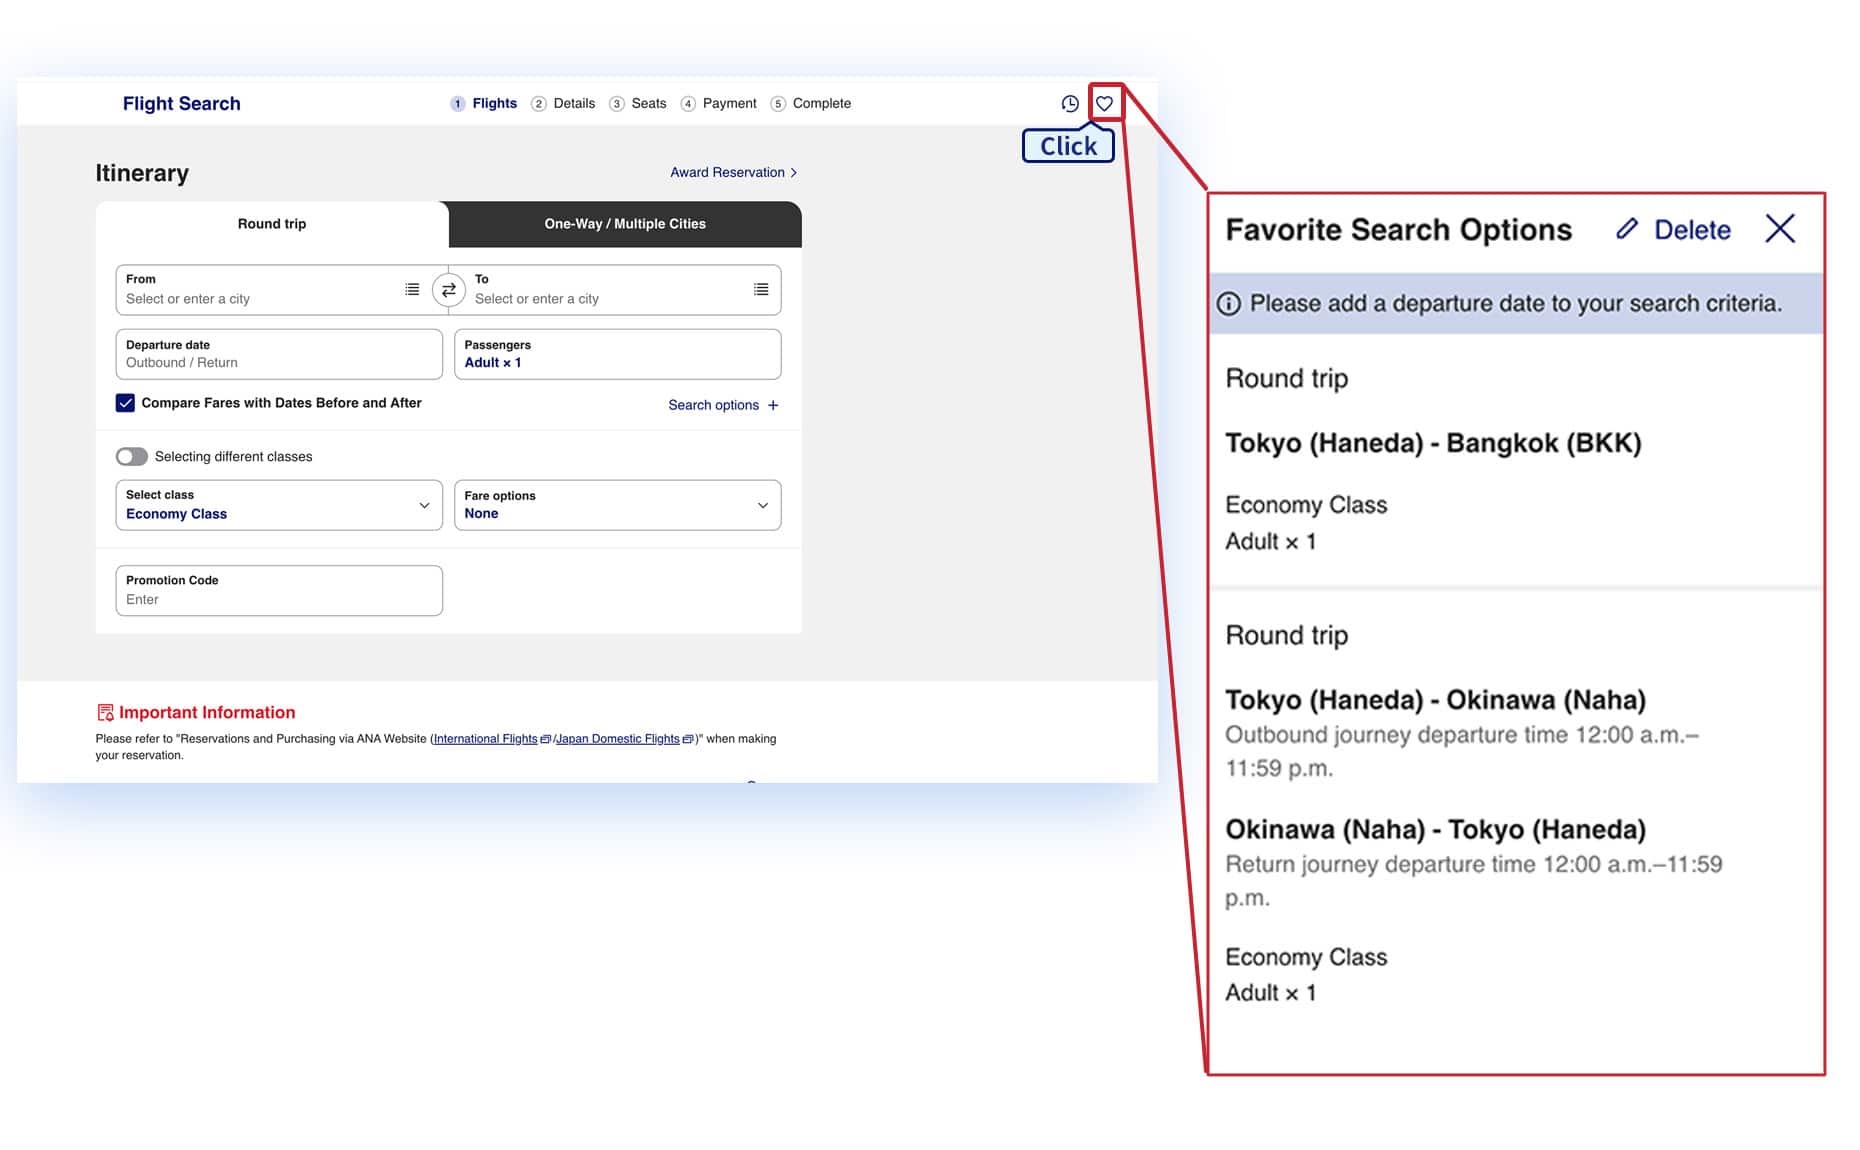This screenshot has height=1150, width=1860.
Task: Click the plus icon beside Search options
Action: pos(773,405)
